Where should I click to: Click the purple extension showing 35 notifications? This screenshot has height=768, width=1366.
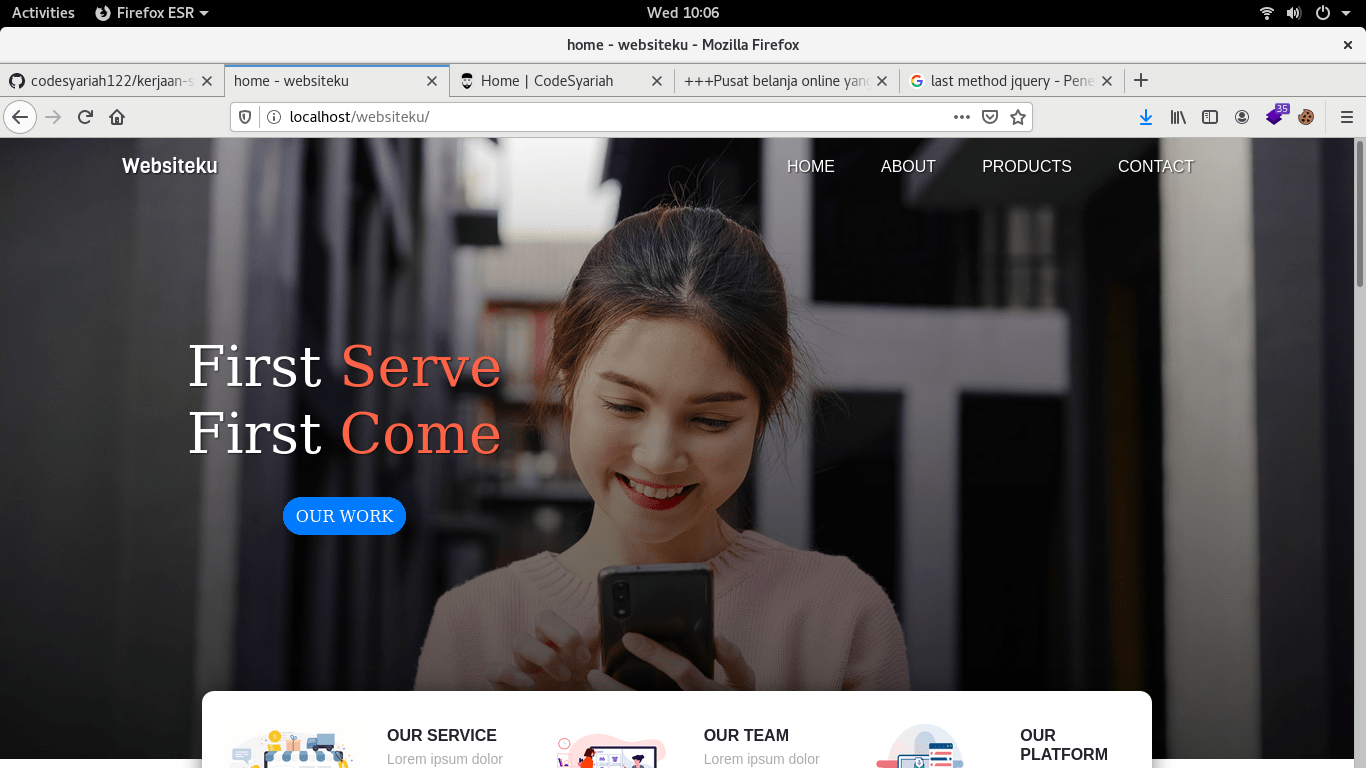[x=1274, y=117]
